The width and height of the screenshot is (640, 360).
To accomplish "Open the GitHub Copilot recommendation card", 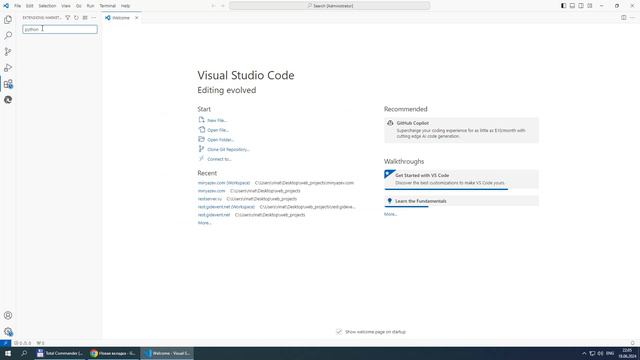I will click(x=461, y=130).
